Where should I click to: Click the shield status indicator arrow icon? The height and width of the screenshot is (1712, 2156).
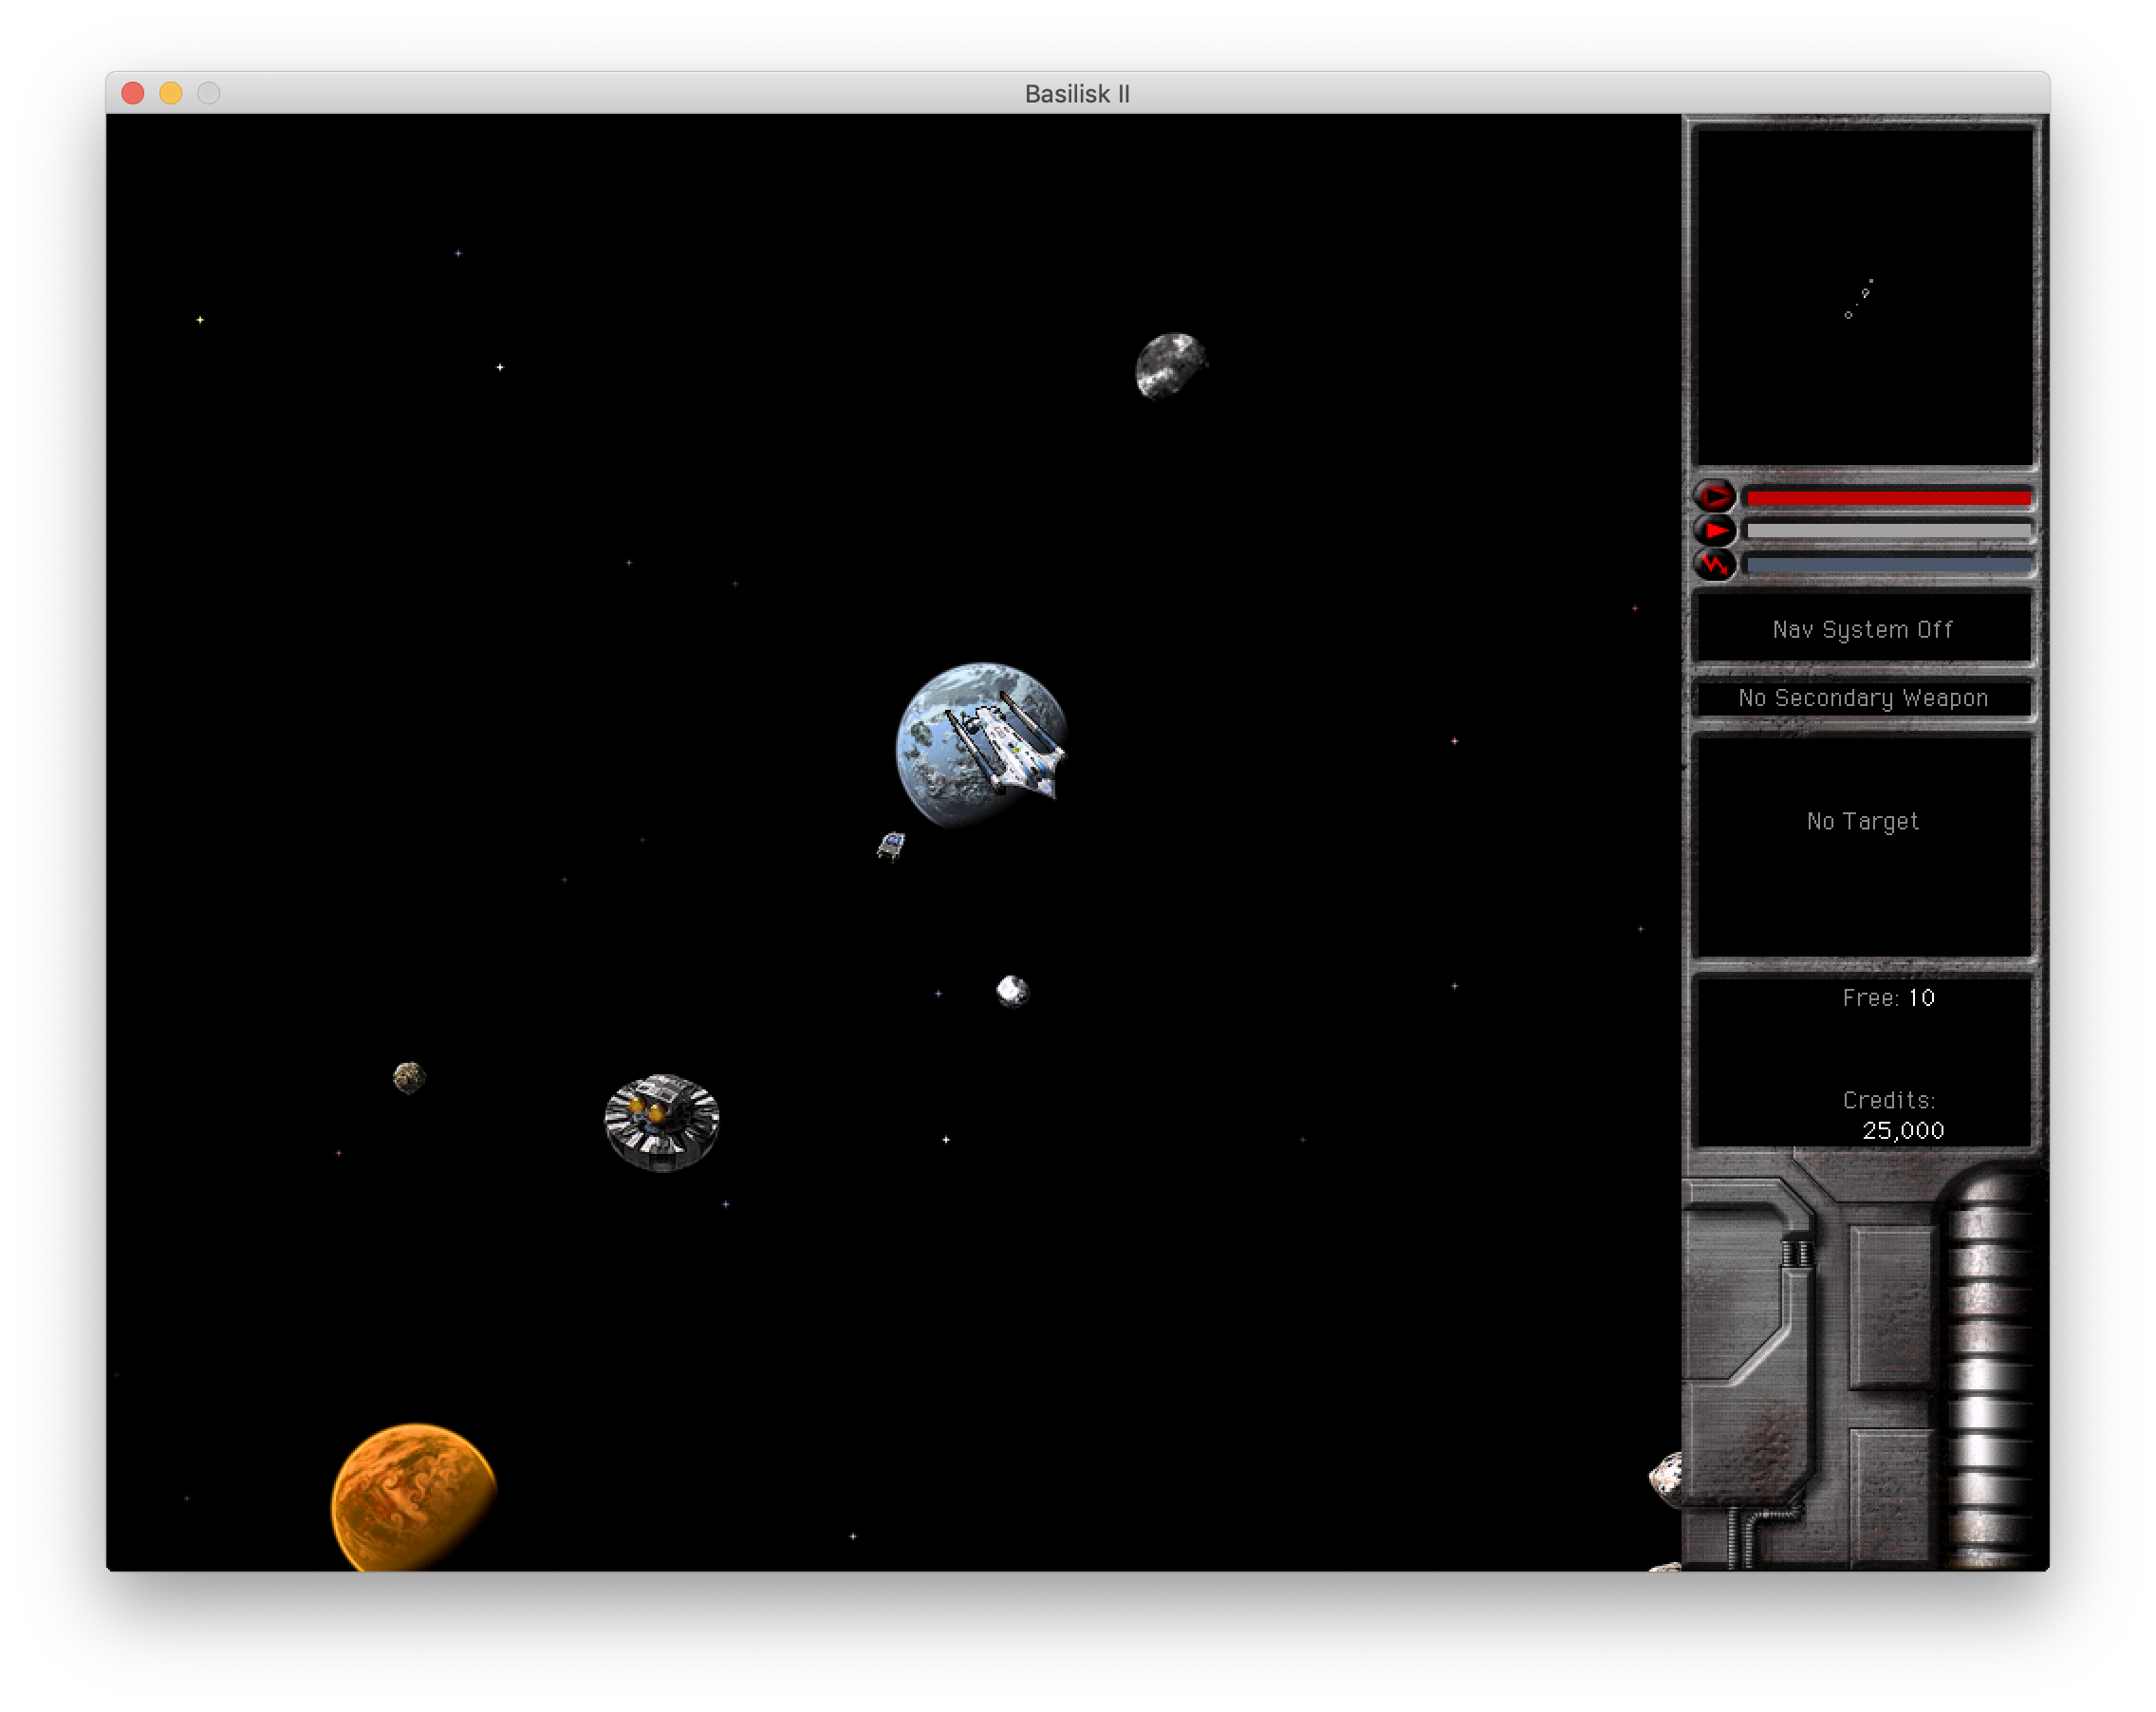[x=1716, y=496]
